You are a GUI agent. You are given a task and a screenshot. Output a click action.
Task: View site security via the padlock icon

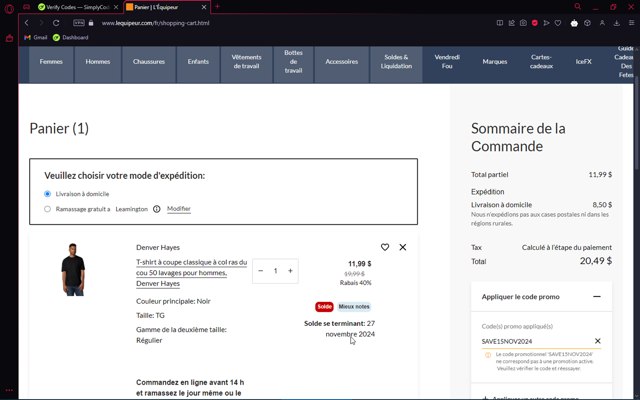(91, 23)
